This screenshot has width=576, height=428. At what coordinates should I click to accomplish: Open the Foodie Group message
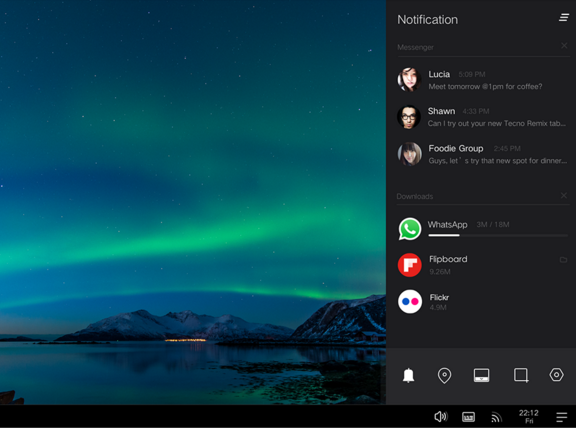click(483, 154)
